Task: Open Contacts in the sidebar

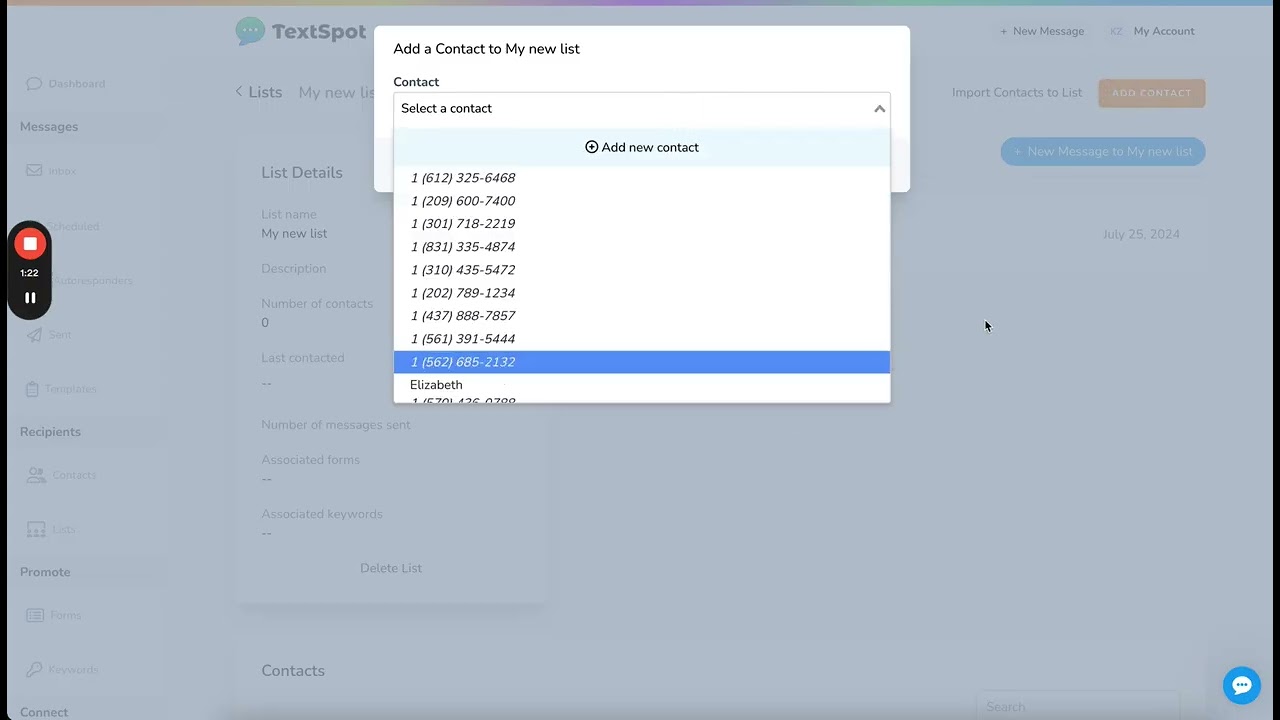Action: tap(62, 475)
